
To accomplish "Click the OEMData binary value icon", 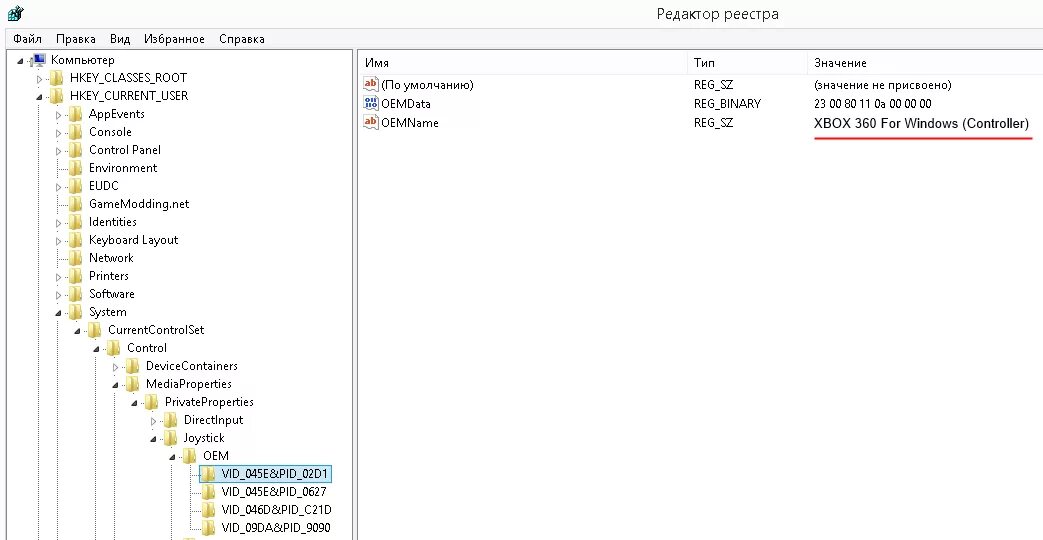I will tap(371, 104).
